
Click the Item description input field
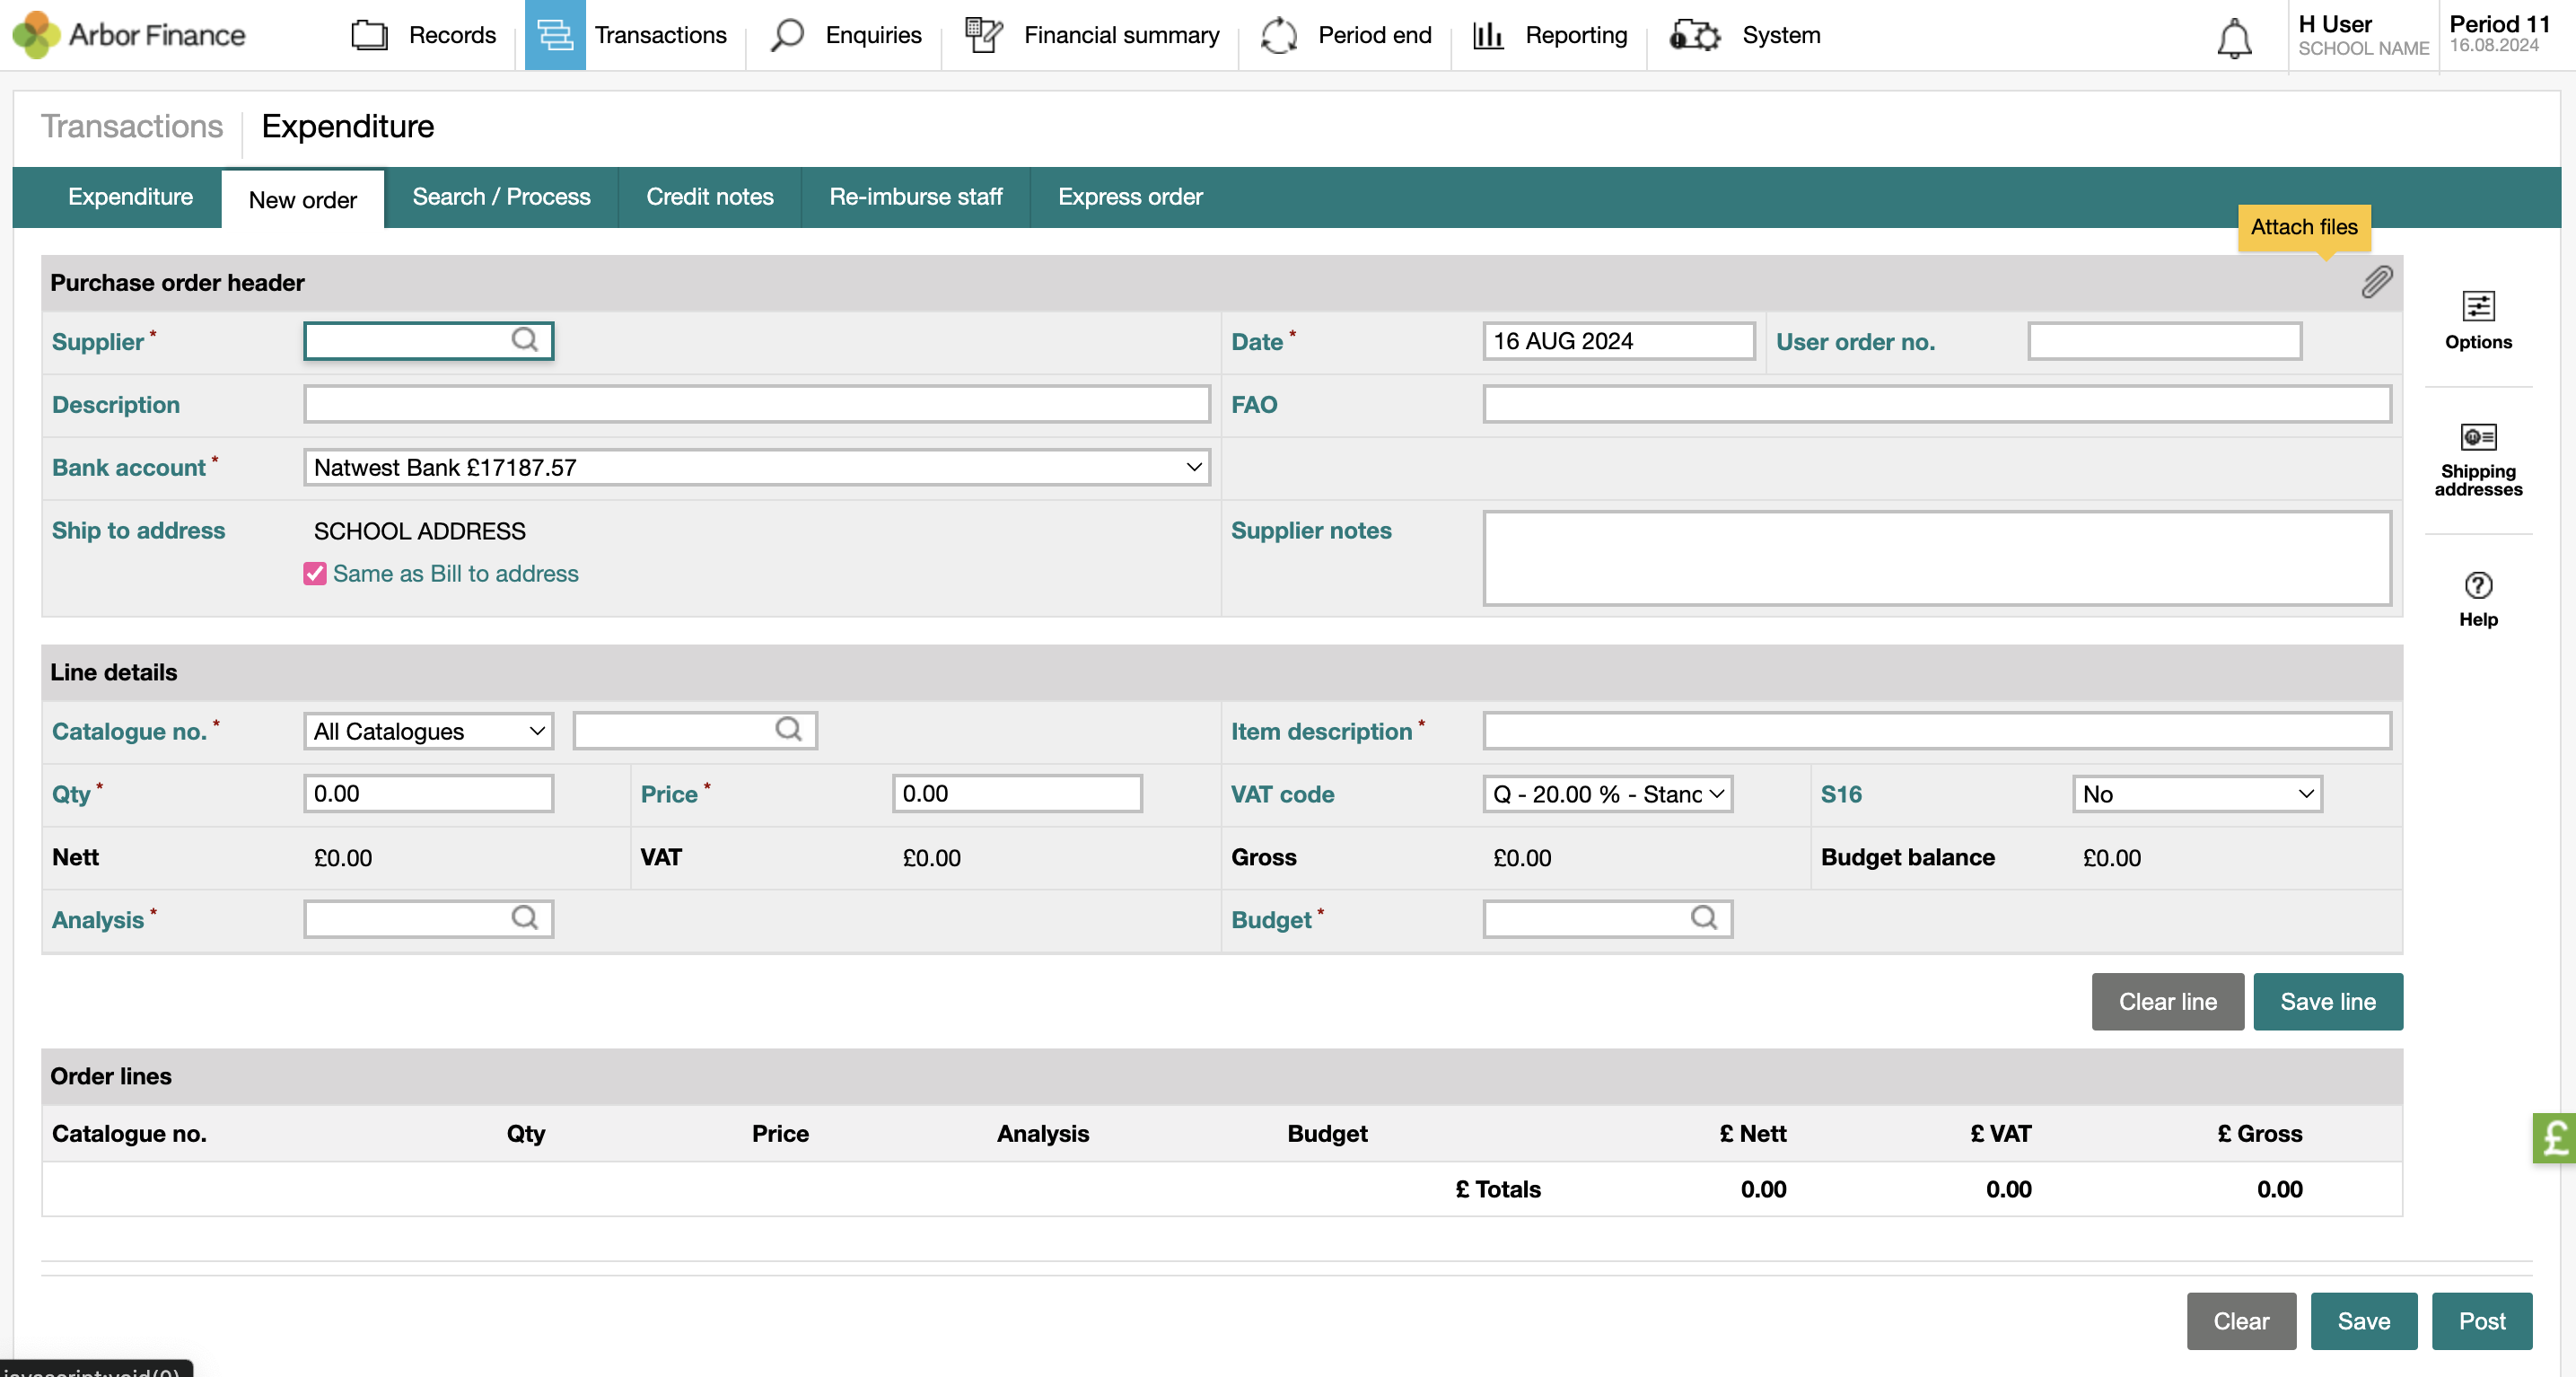coord(1936,731)
